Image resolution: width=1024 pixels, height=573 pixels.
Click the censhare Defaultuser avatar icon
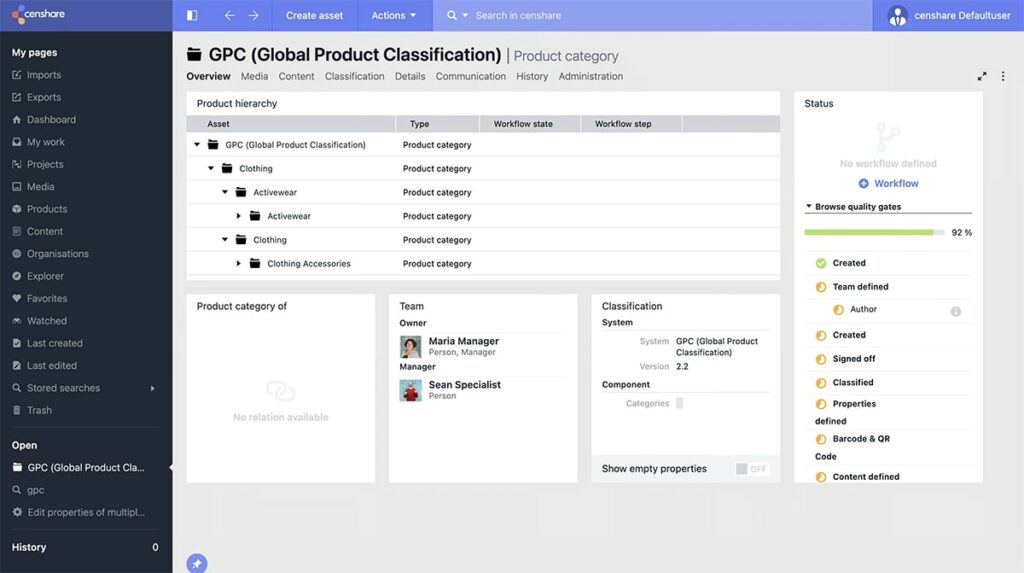click(x=897, y=15)
